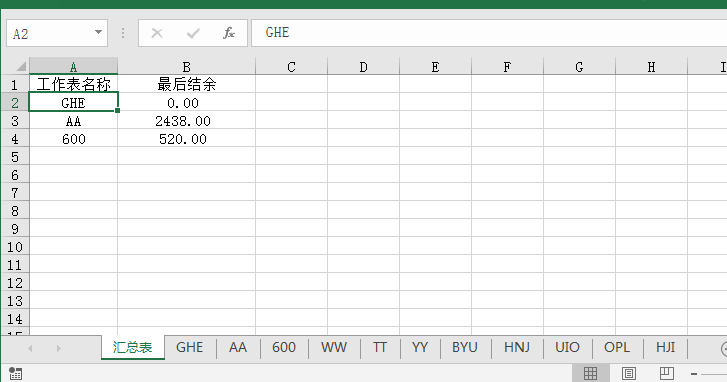Click the formula bar resize handle dots
This screenshot has width=727, height=382.
123,33
